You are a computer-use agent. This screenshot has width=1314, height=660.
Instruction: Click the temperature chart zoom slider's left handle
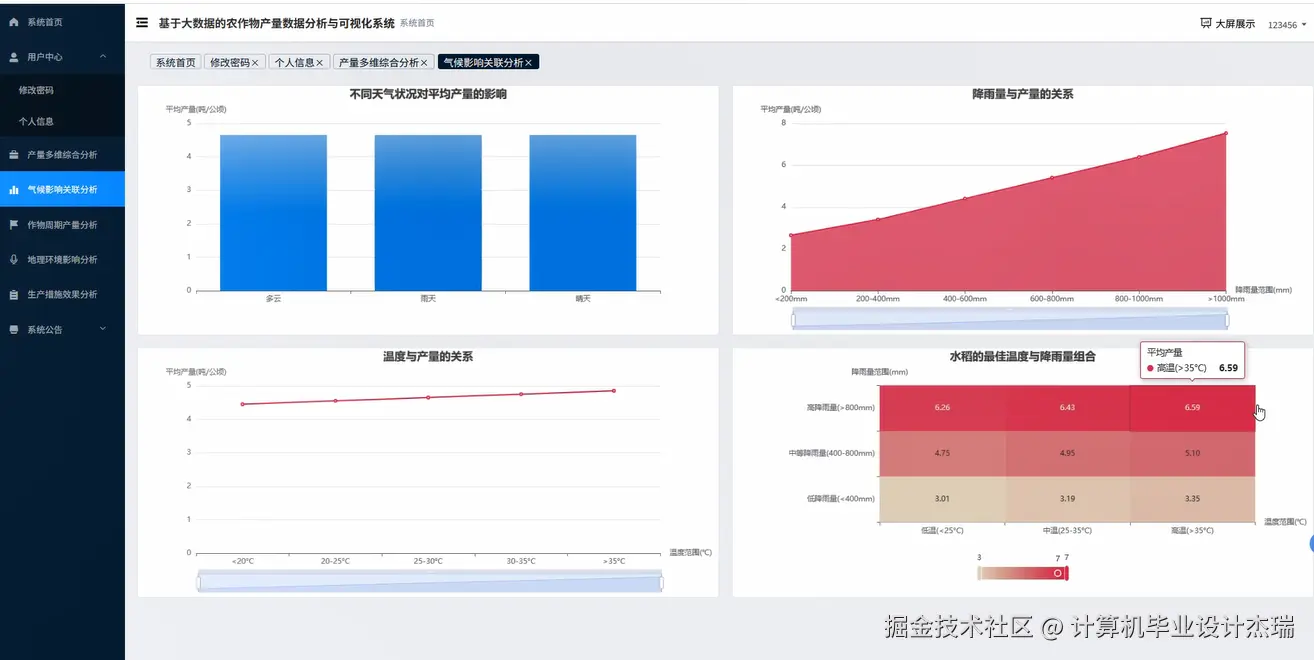[199, 582]
